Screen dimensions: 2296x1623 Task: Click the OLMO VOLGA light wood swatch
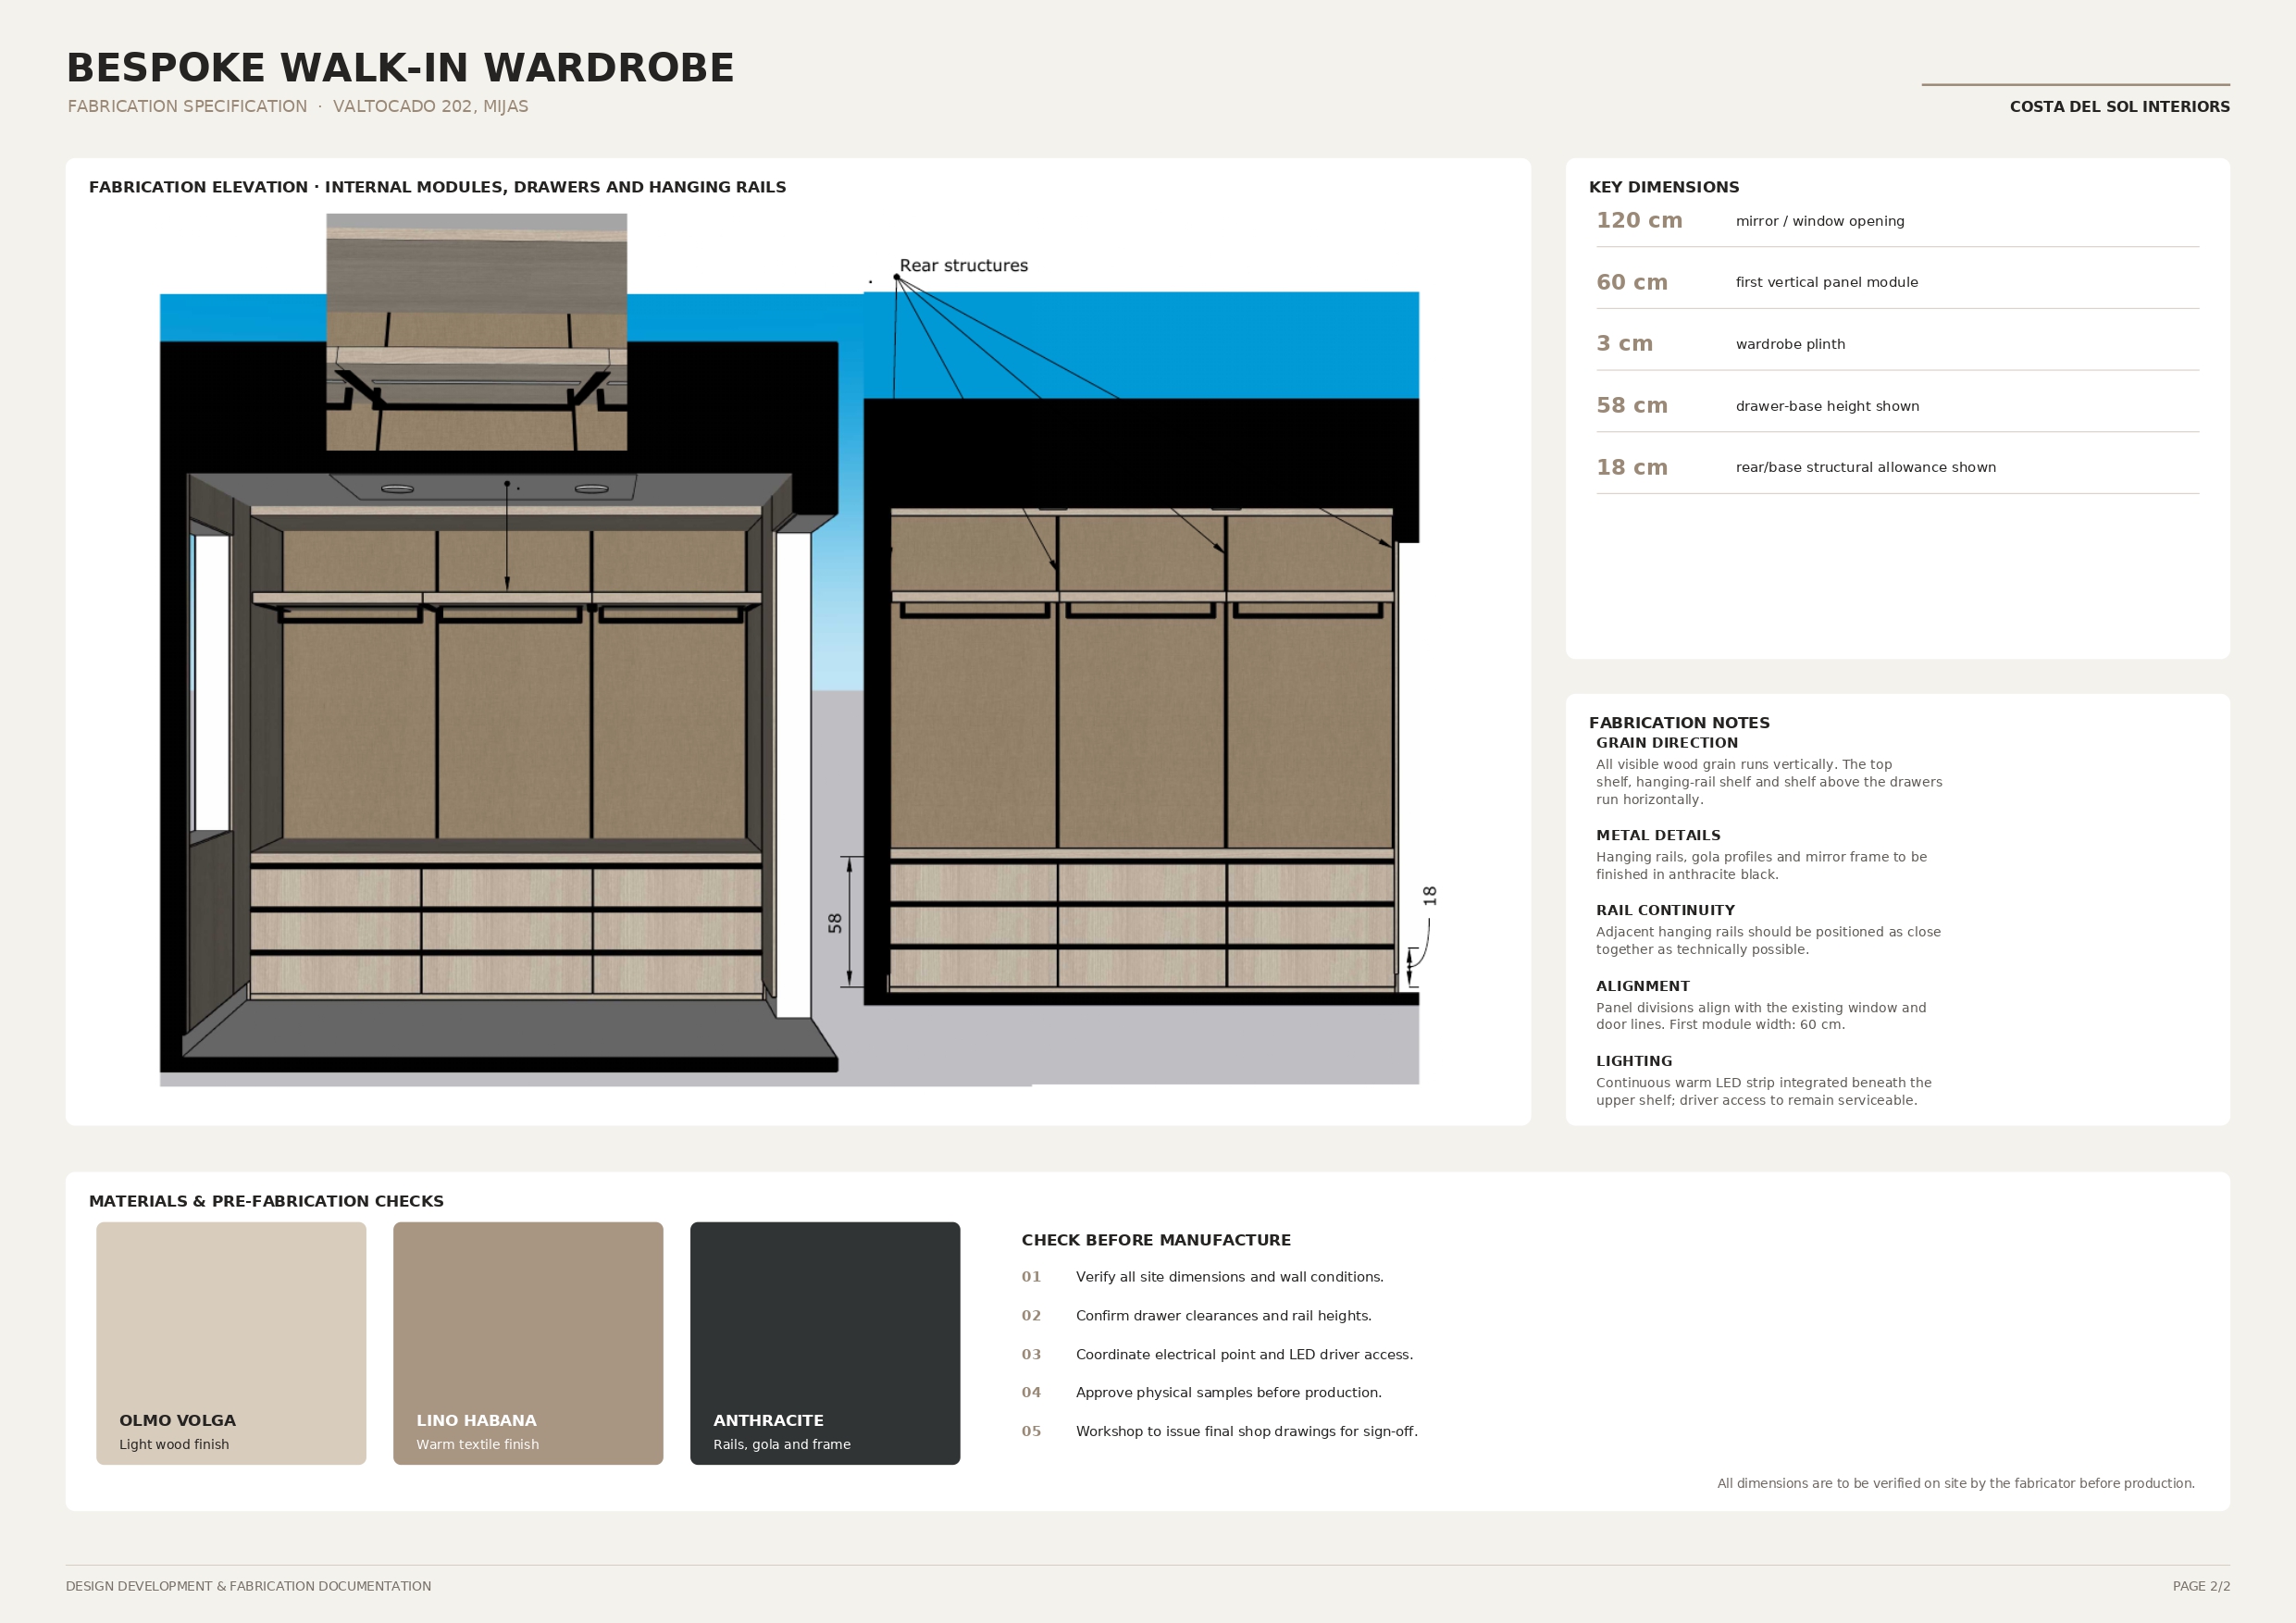tap(231, 1343)
